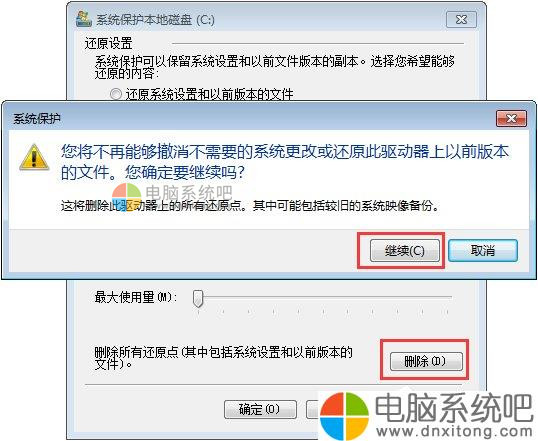Click the 取消 button in the warning dialog

coord(482,251)
